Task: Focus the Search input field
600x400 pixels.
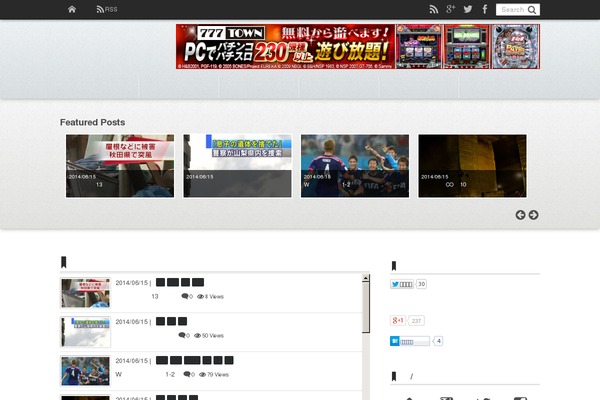Action: (512, 10)
